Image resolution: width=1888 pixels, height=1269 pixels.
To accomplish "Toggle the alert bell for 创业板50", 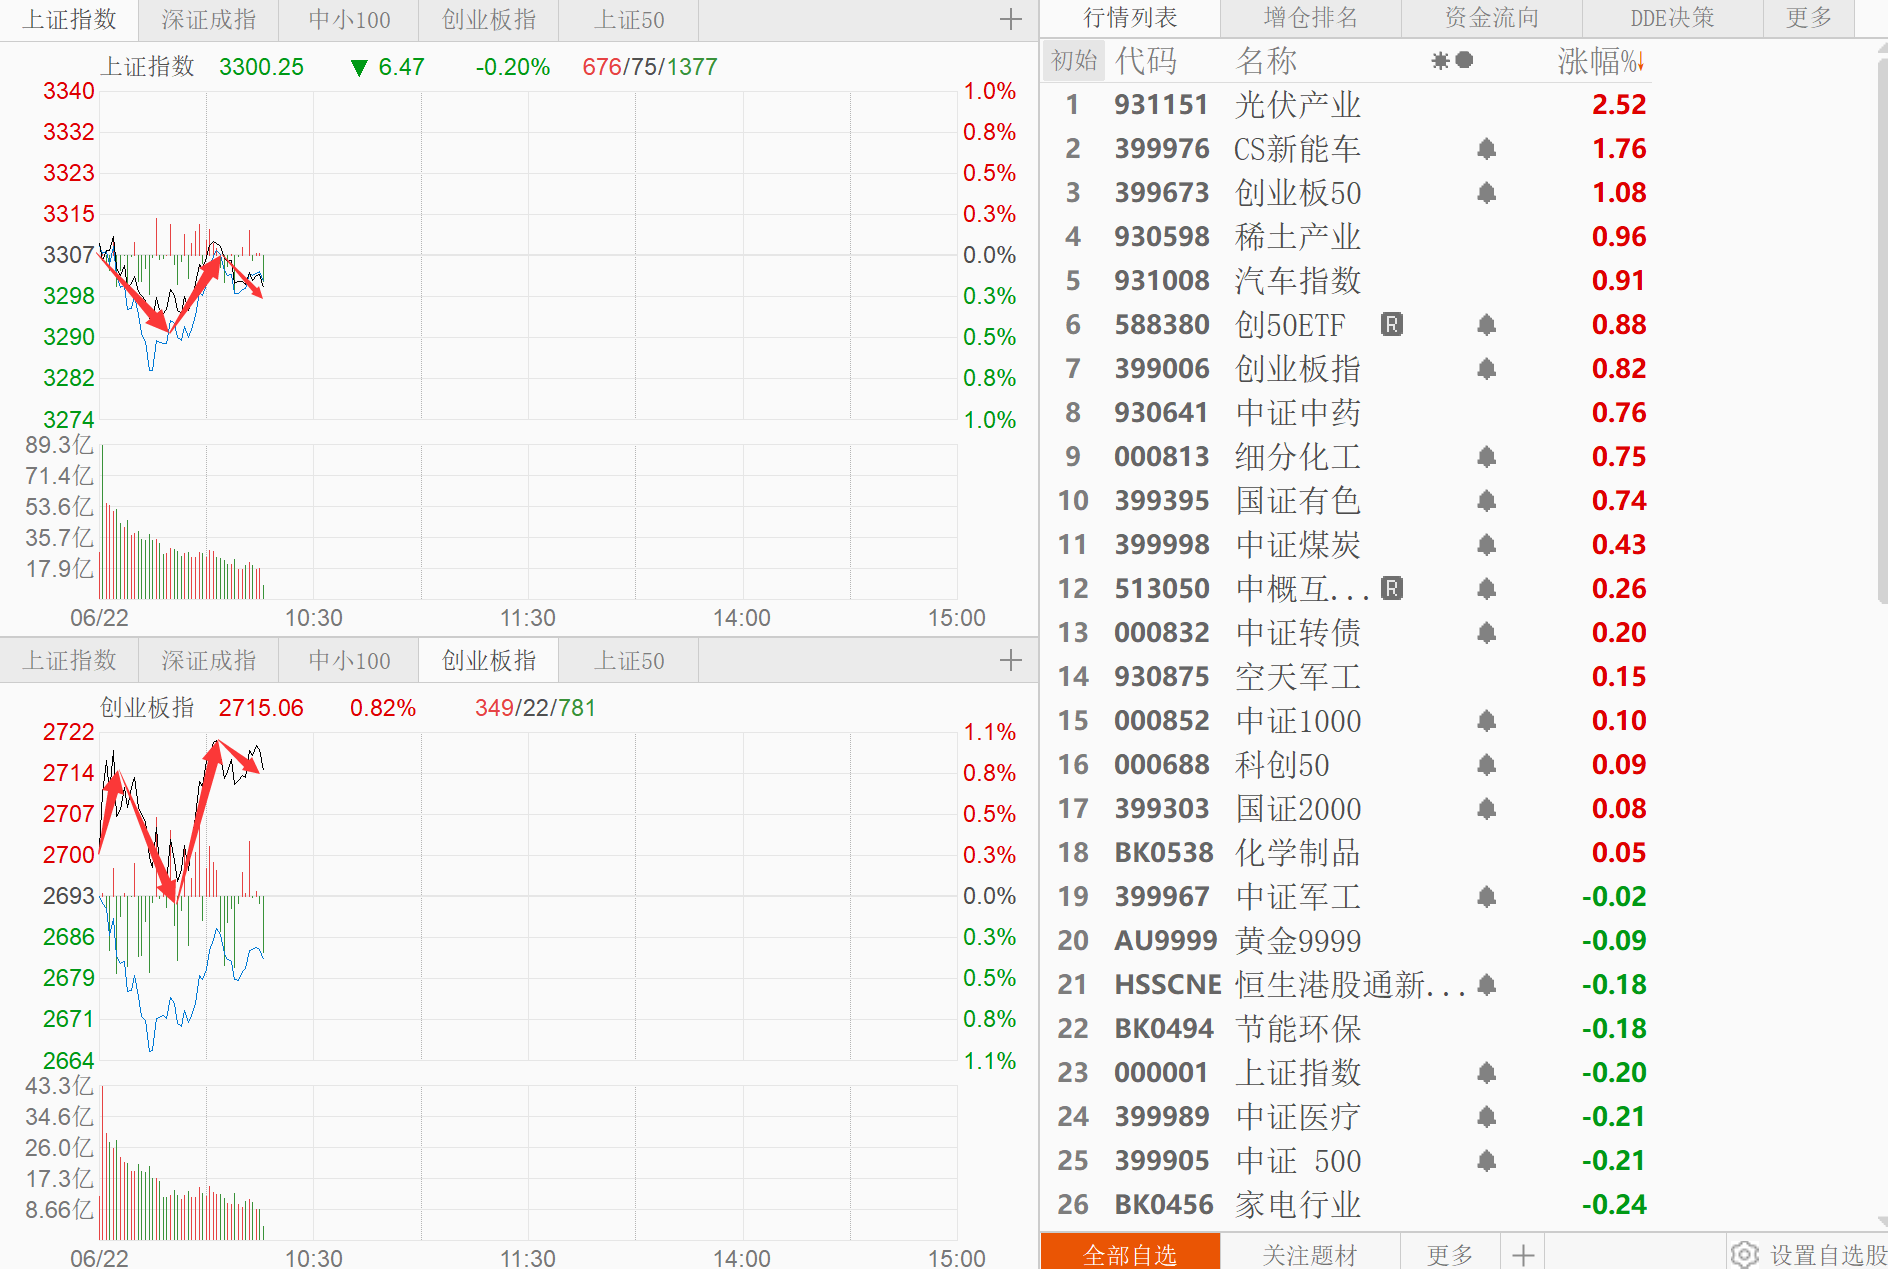I will pos(1487,193).
